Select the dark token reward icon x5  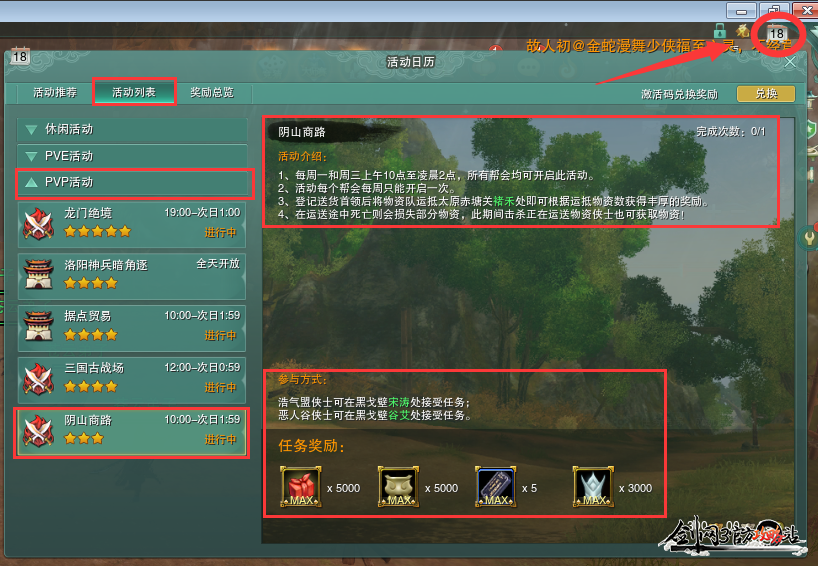tap(496, 487)
